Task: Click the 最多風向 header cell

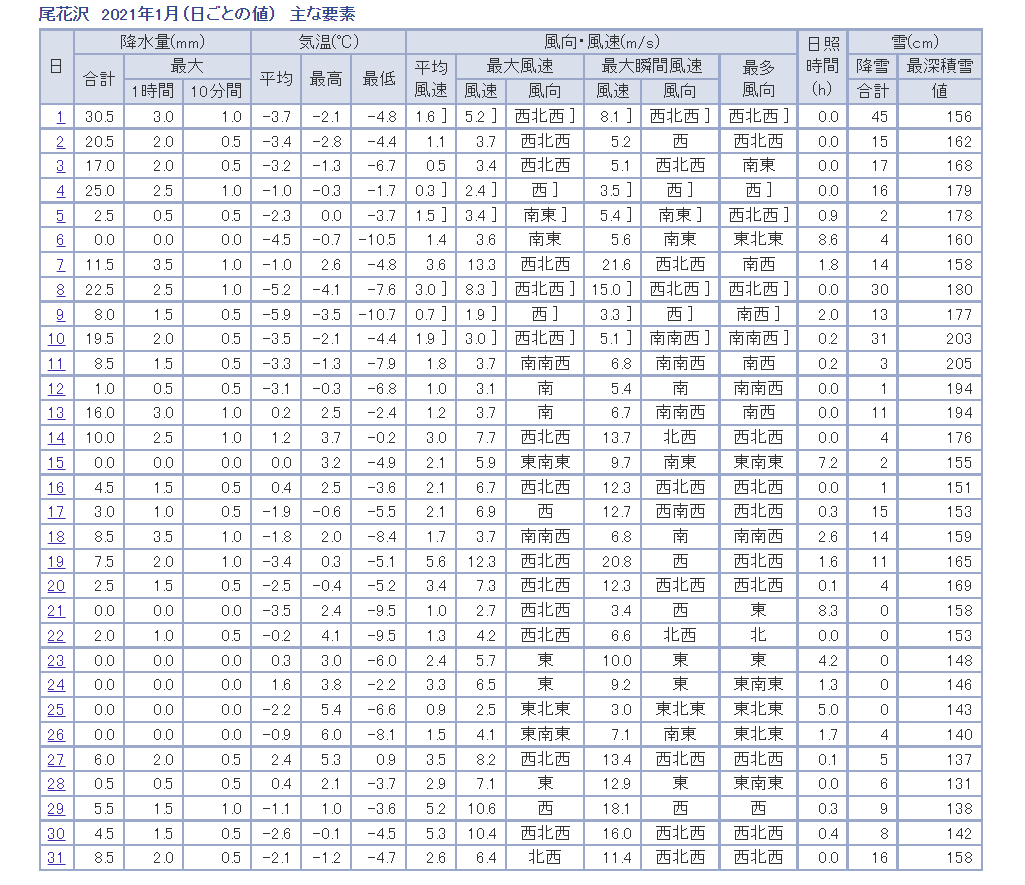Action: pos(758,78)
